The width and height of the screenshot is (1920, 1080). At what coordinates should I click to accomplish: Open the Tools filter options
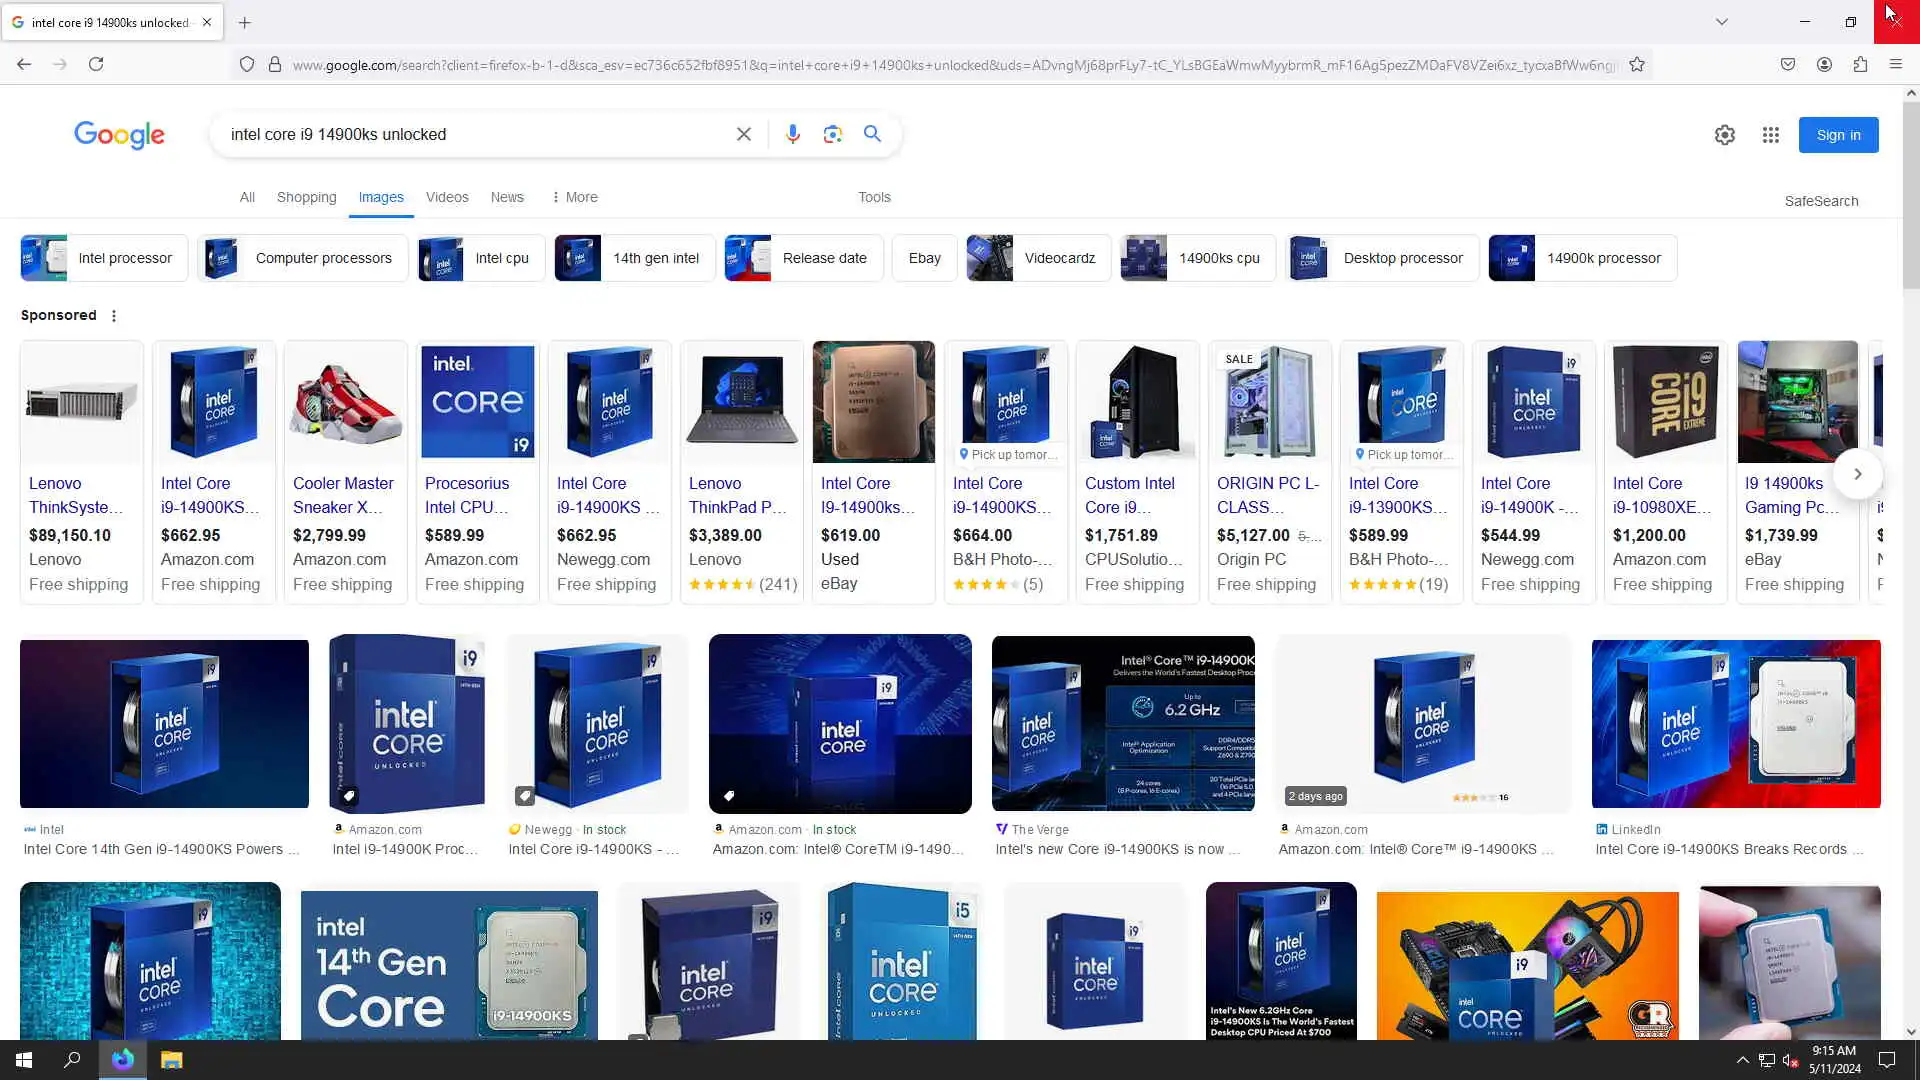pos(874,197)
